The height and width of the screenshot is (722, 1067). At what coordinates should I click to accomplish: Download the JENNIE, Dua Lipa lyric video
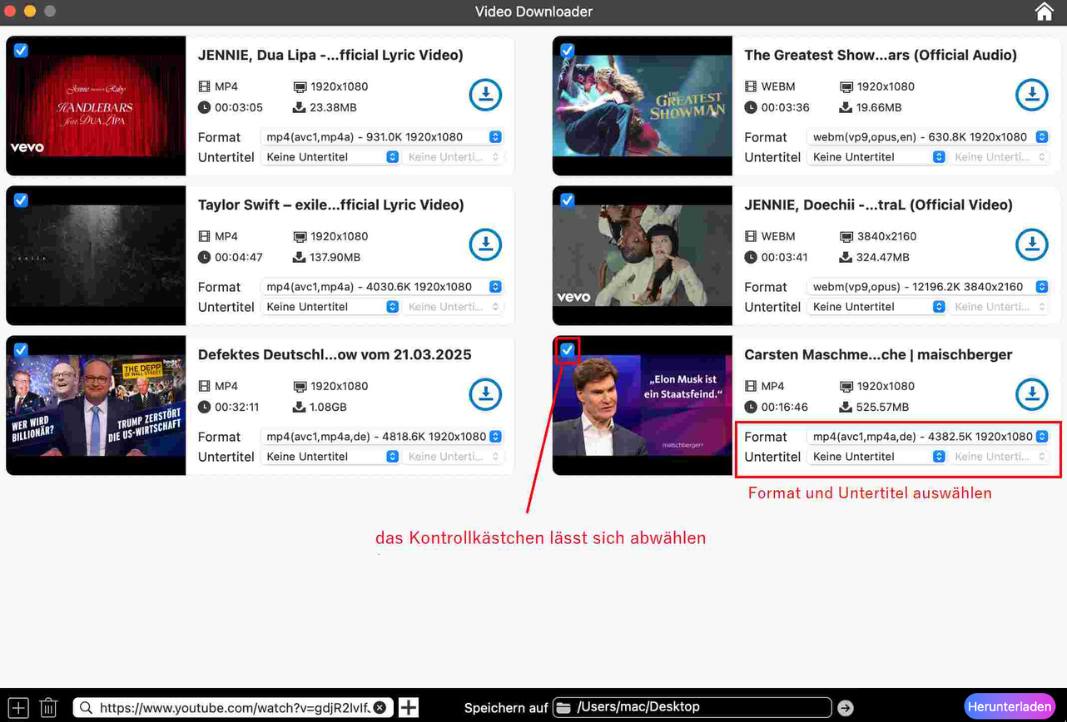tap(485, 95)
